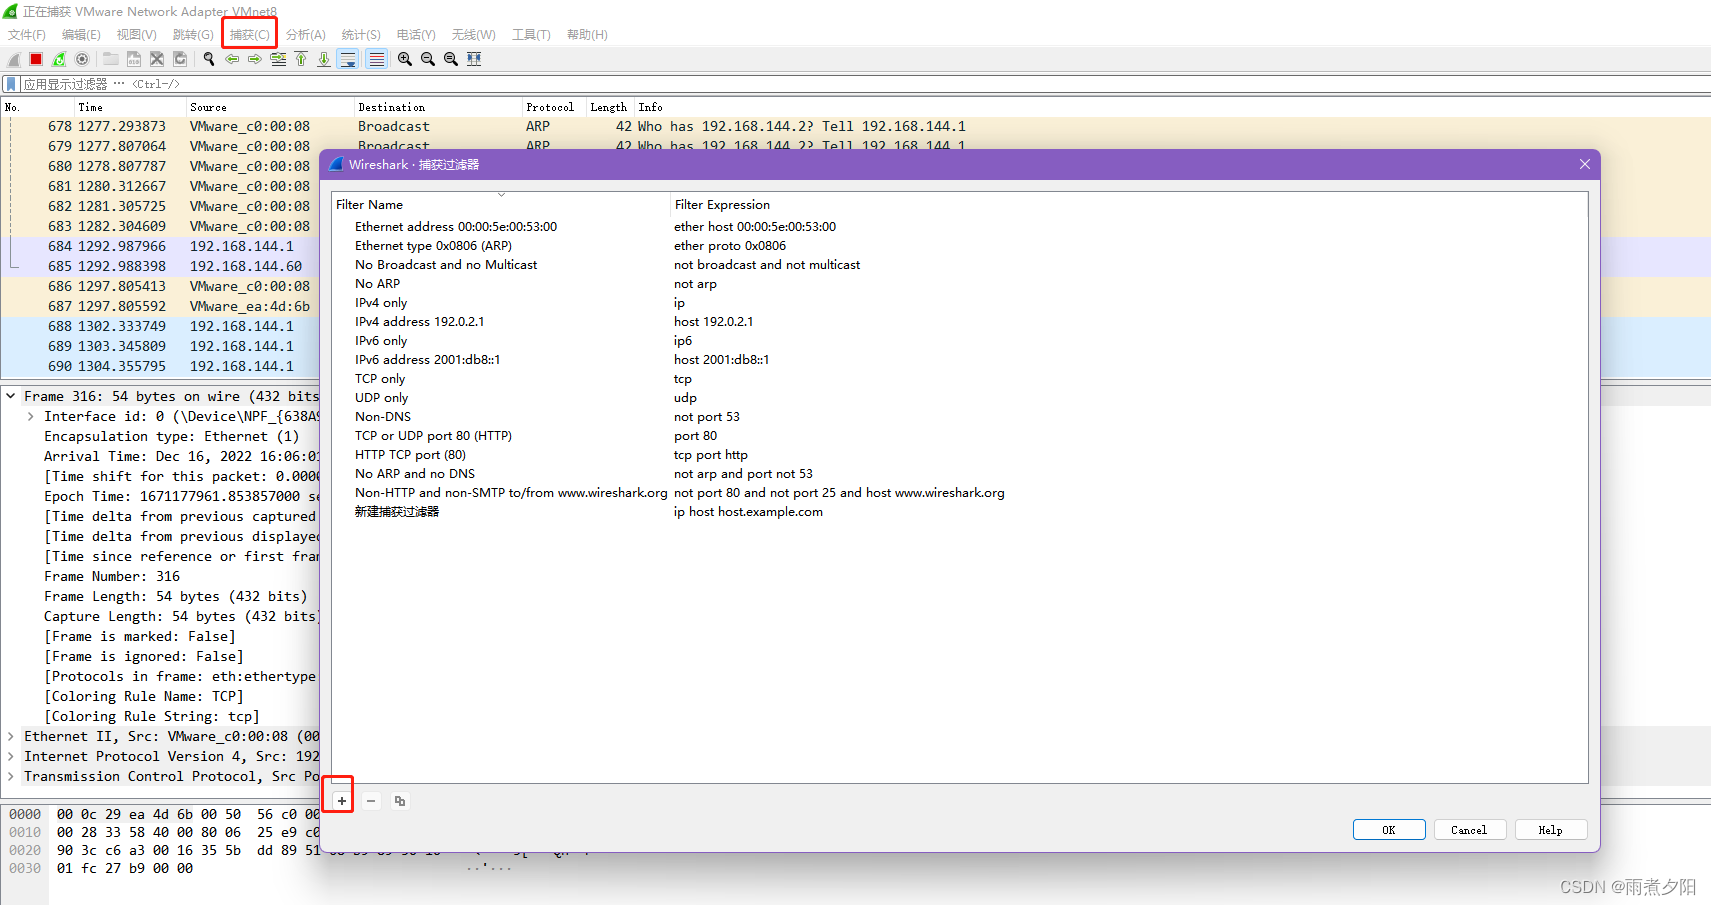
Task: Zoom in on main window text
Action: (405, 59)
